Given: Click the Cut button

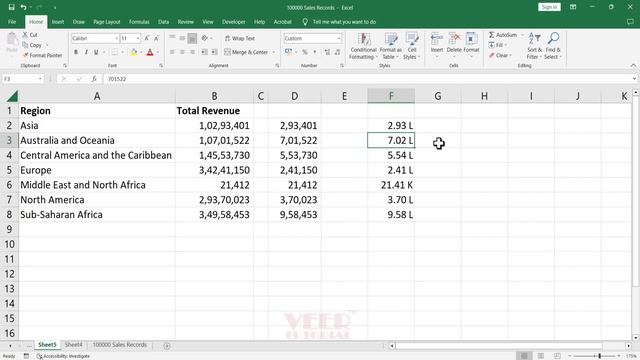Looking at the screenshot, I should 30,35.
